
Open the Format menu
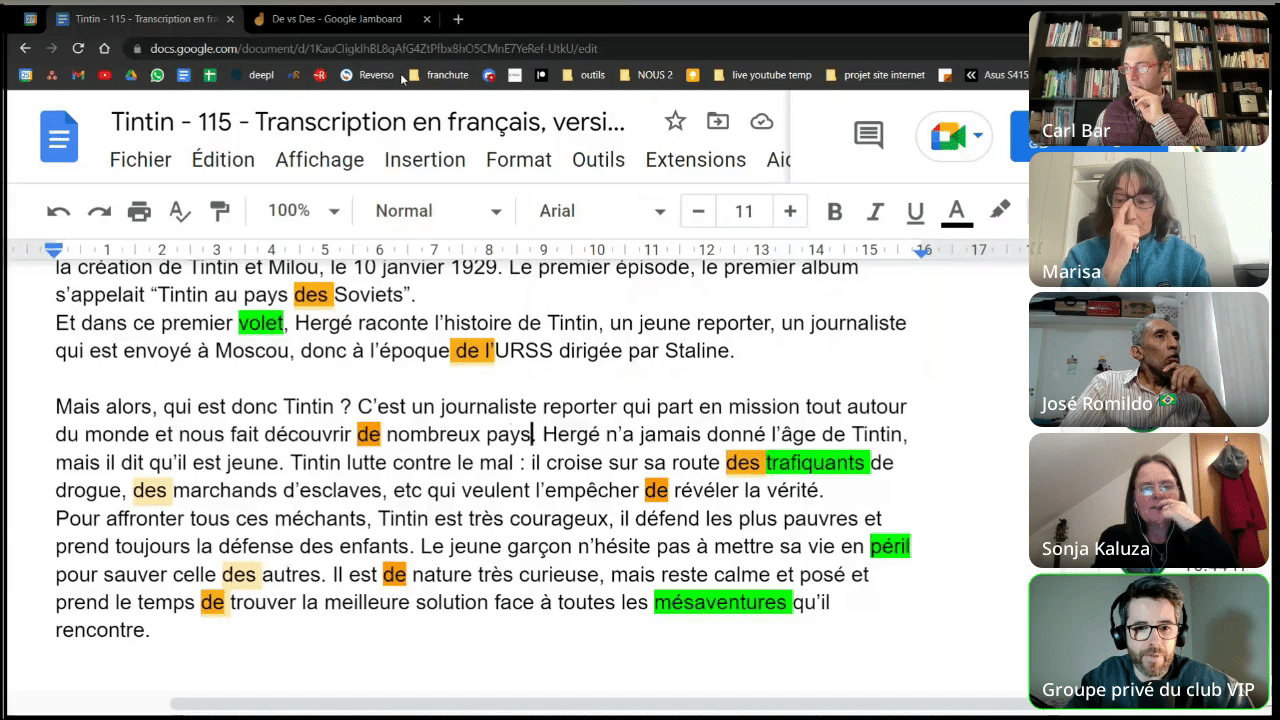[518, 160]
